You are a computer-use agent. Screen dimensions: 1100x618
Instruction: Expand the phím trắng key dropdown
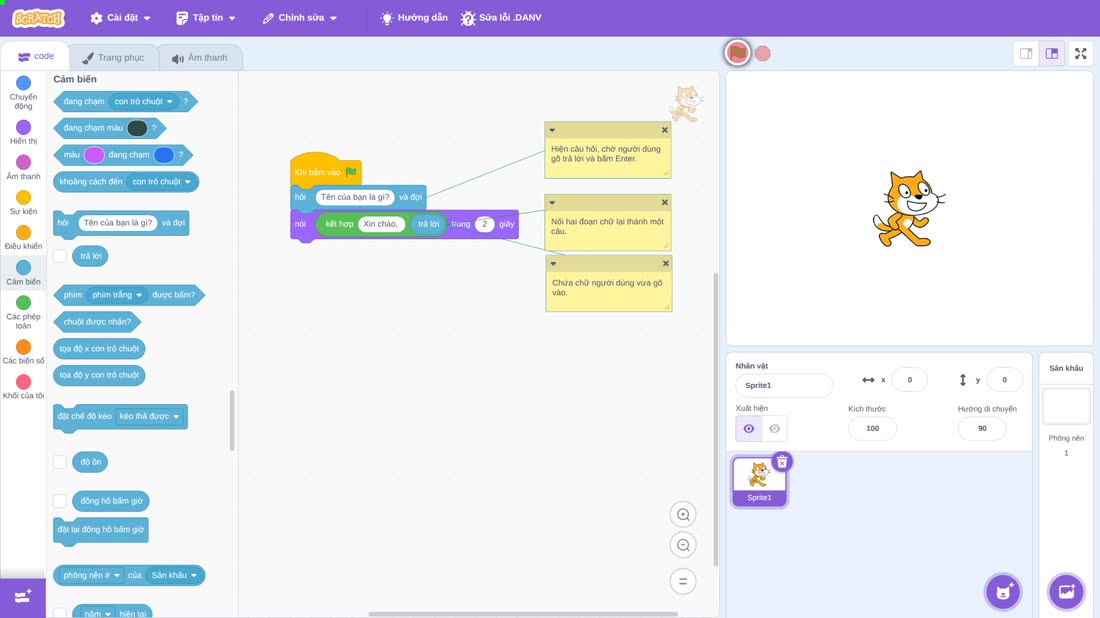point(117,295)
